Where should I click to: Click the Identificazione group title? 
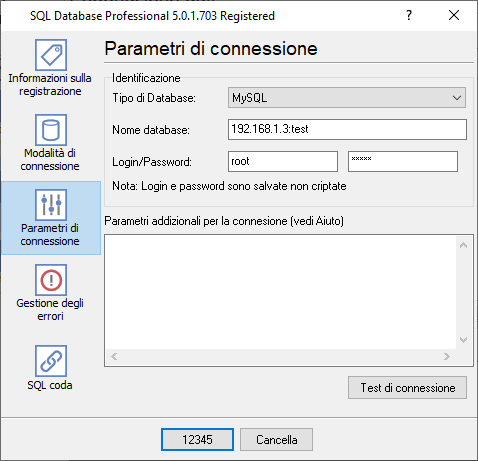pyautogui.click(x=146, y=78)
